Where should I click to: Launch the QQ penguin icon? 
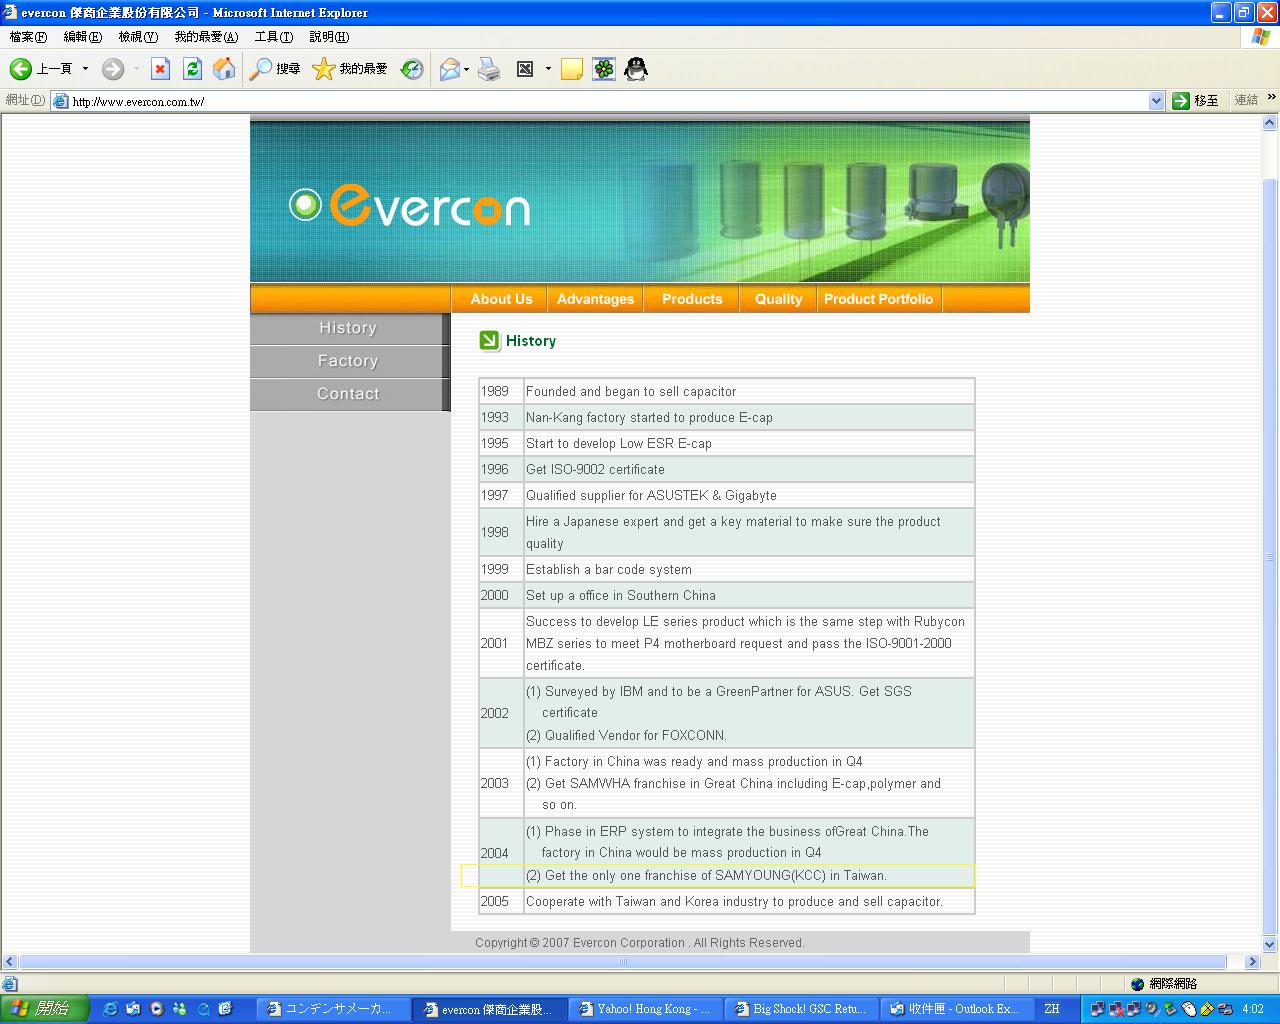pyautogui.click(x=636, y=69)
